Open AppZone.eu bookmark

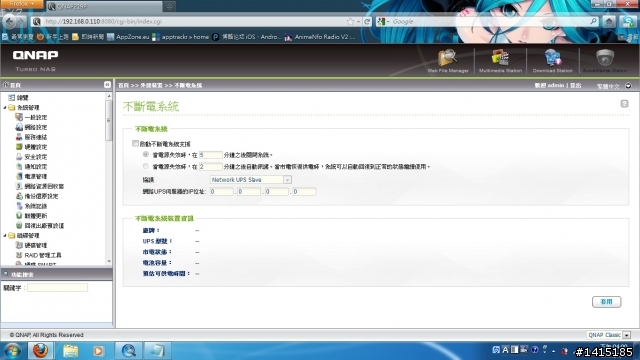click(x=128, y=37)
